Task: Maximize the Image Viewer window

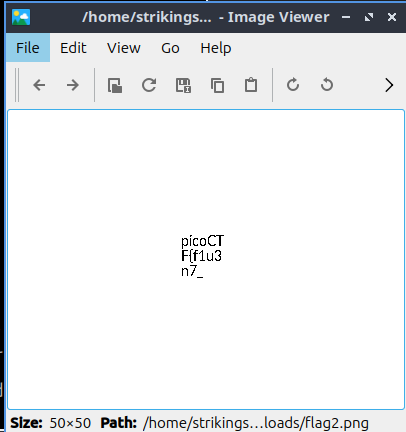Action: tap(369, 17)
